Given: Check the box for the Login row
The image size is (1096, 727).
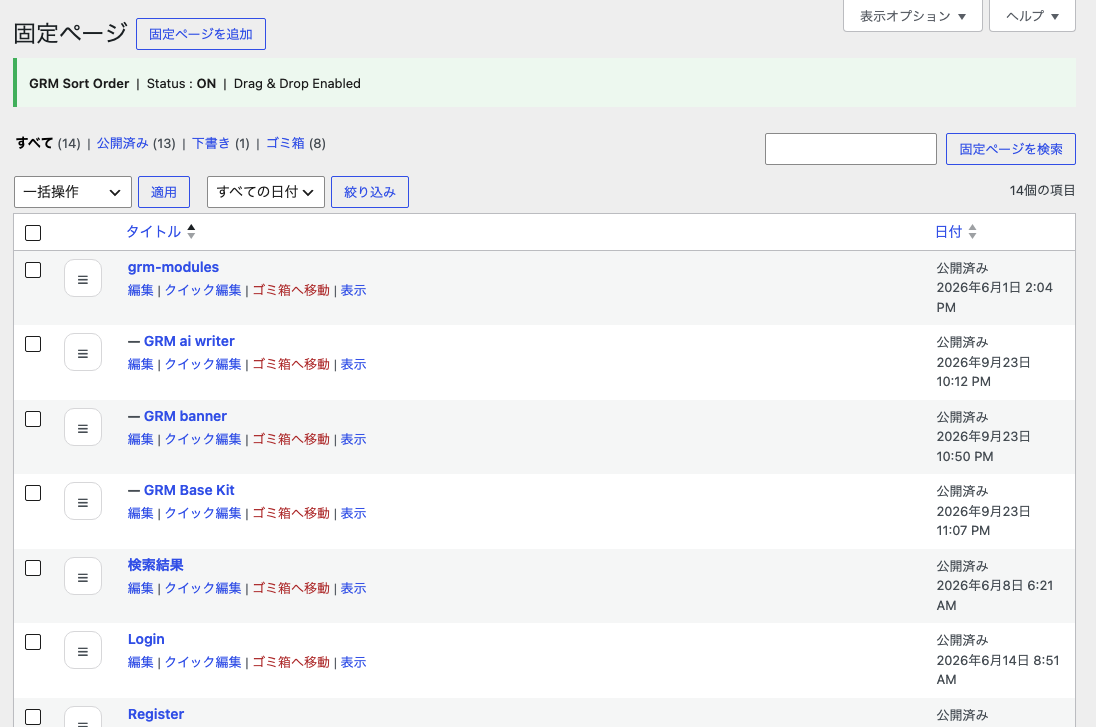Looking at the screenshot, I should [x=33, y=642].
